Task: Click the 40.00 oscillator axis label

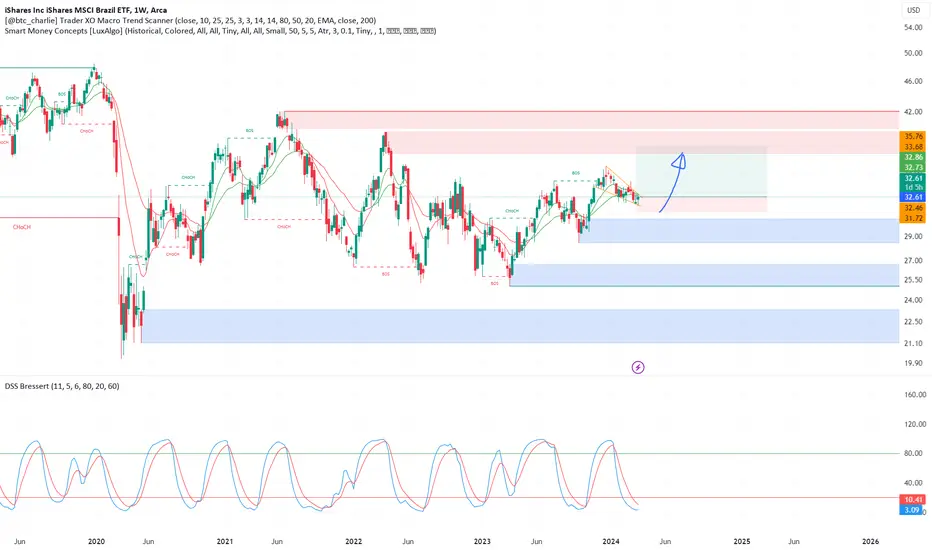Action: (914, 483)
